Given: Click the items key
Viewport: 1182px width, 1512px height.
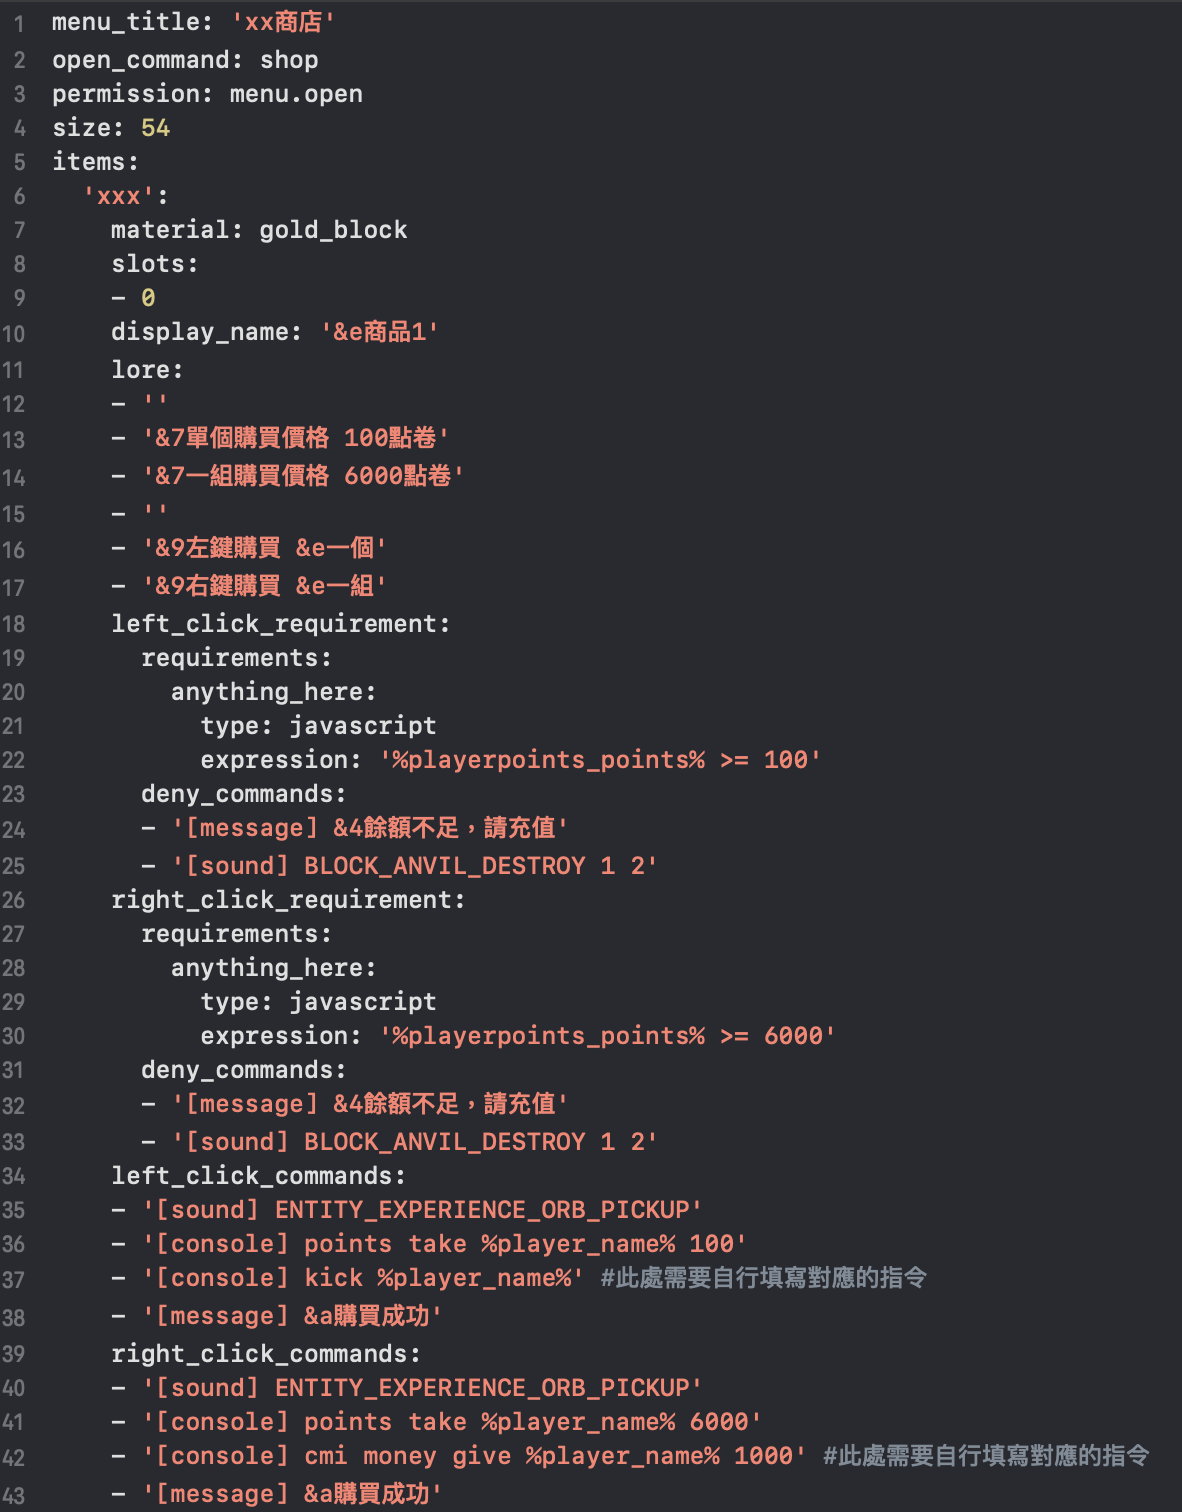Looking at the screenshot, I should (90, 162).
